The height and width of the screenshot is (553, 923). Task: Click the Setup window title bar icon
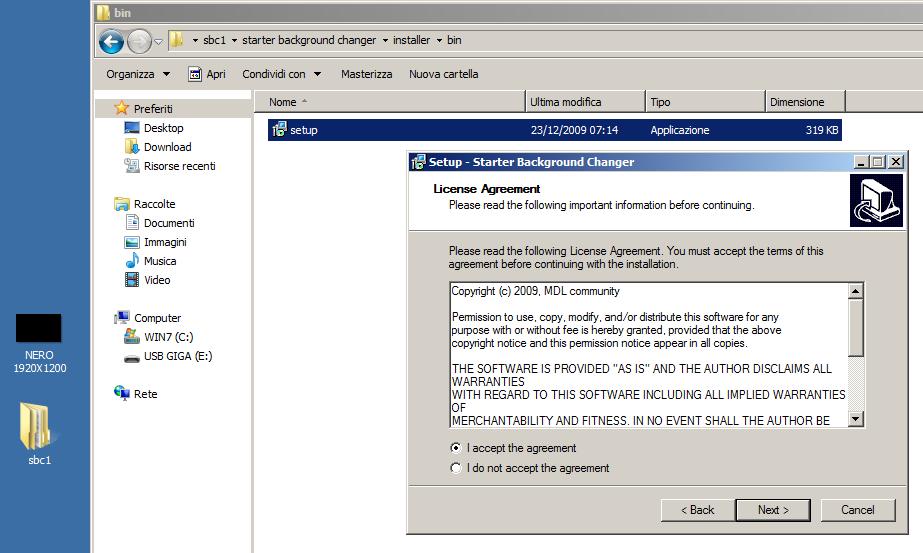[x=418, y=162]
